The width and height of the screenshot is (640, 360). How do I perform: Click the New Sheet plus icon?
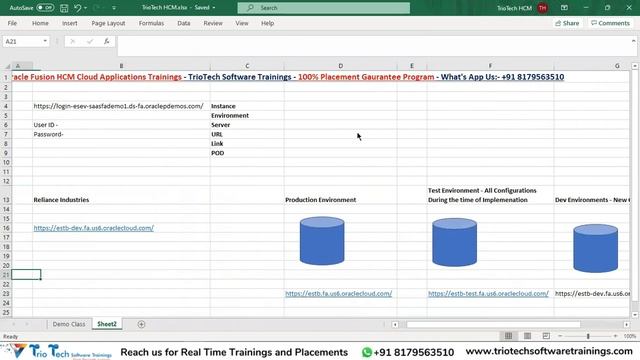point(141,324)
